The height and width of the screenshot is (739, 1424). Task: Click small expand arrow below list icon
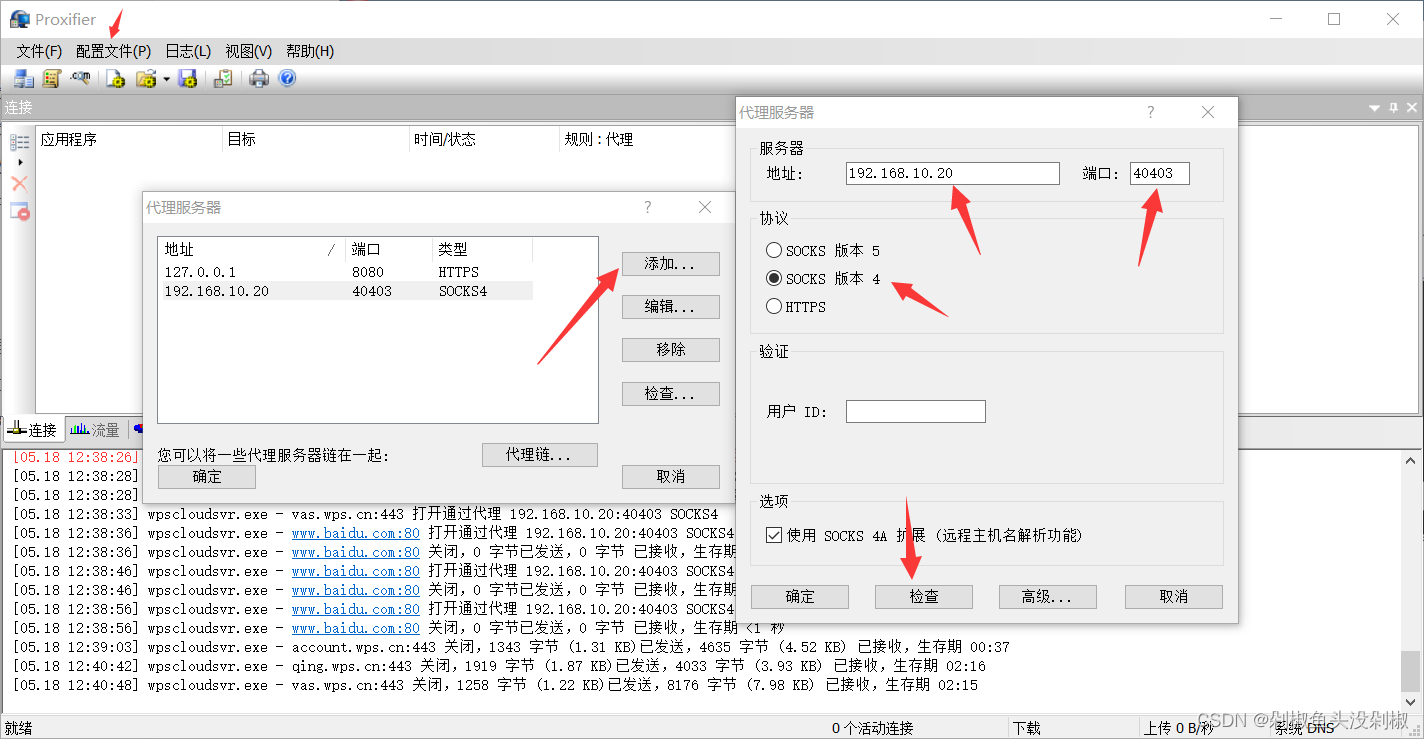click(20, 162)
